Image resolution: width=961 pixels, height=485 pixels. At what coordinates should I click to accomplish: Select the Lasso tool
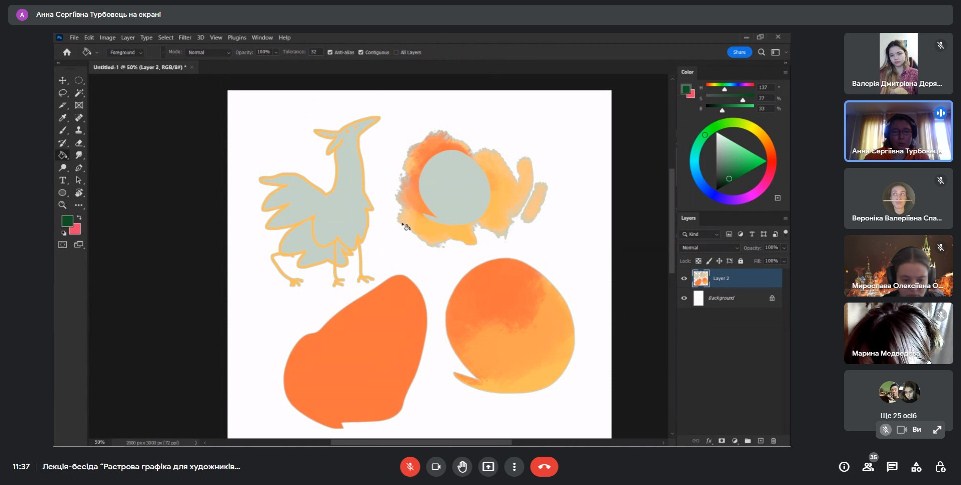tap(63, 93)
